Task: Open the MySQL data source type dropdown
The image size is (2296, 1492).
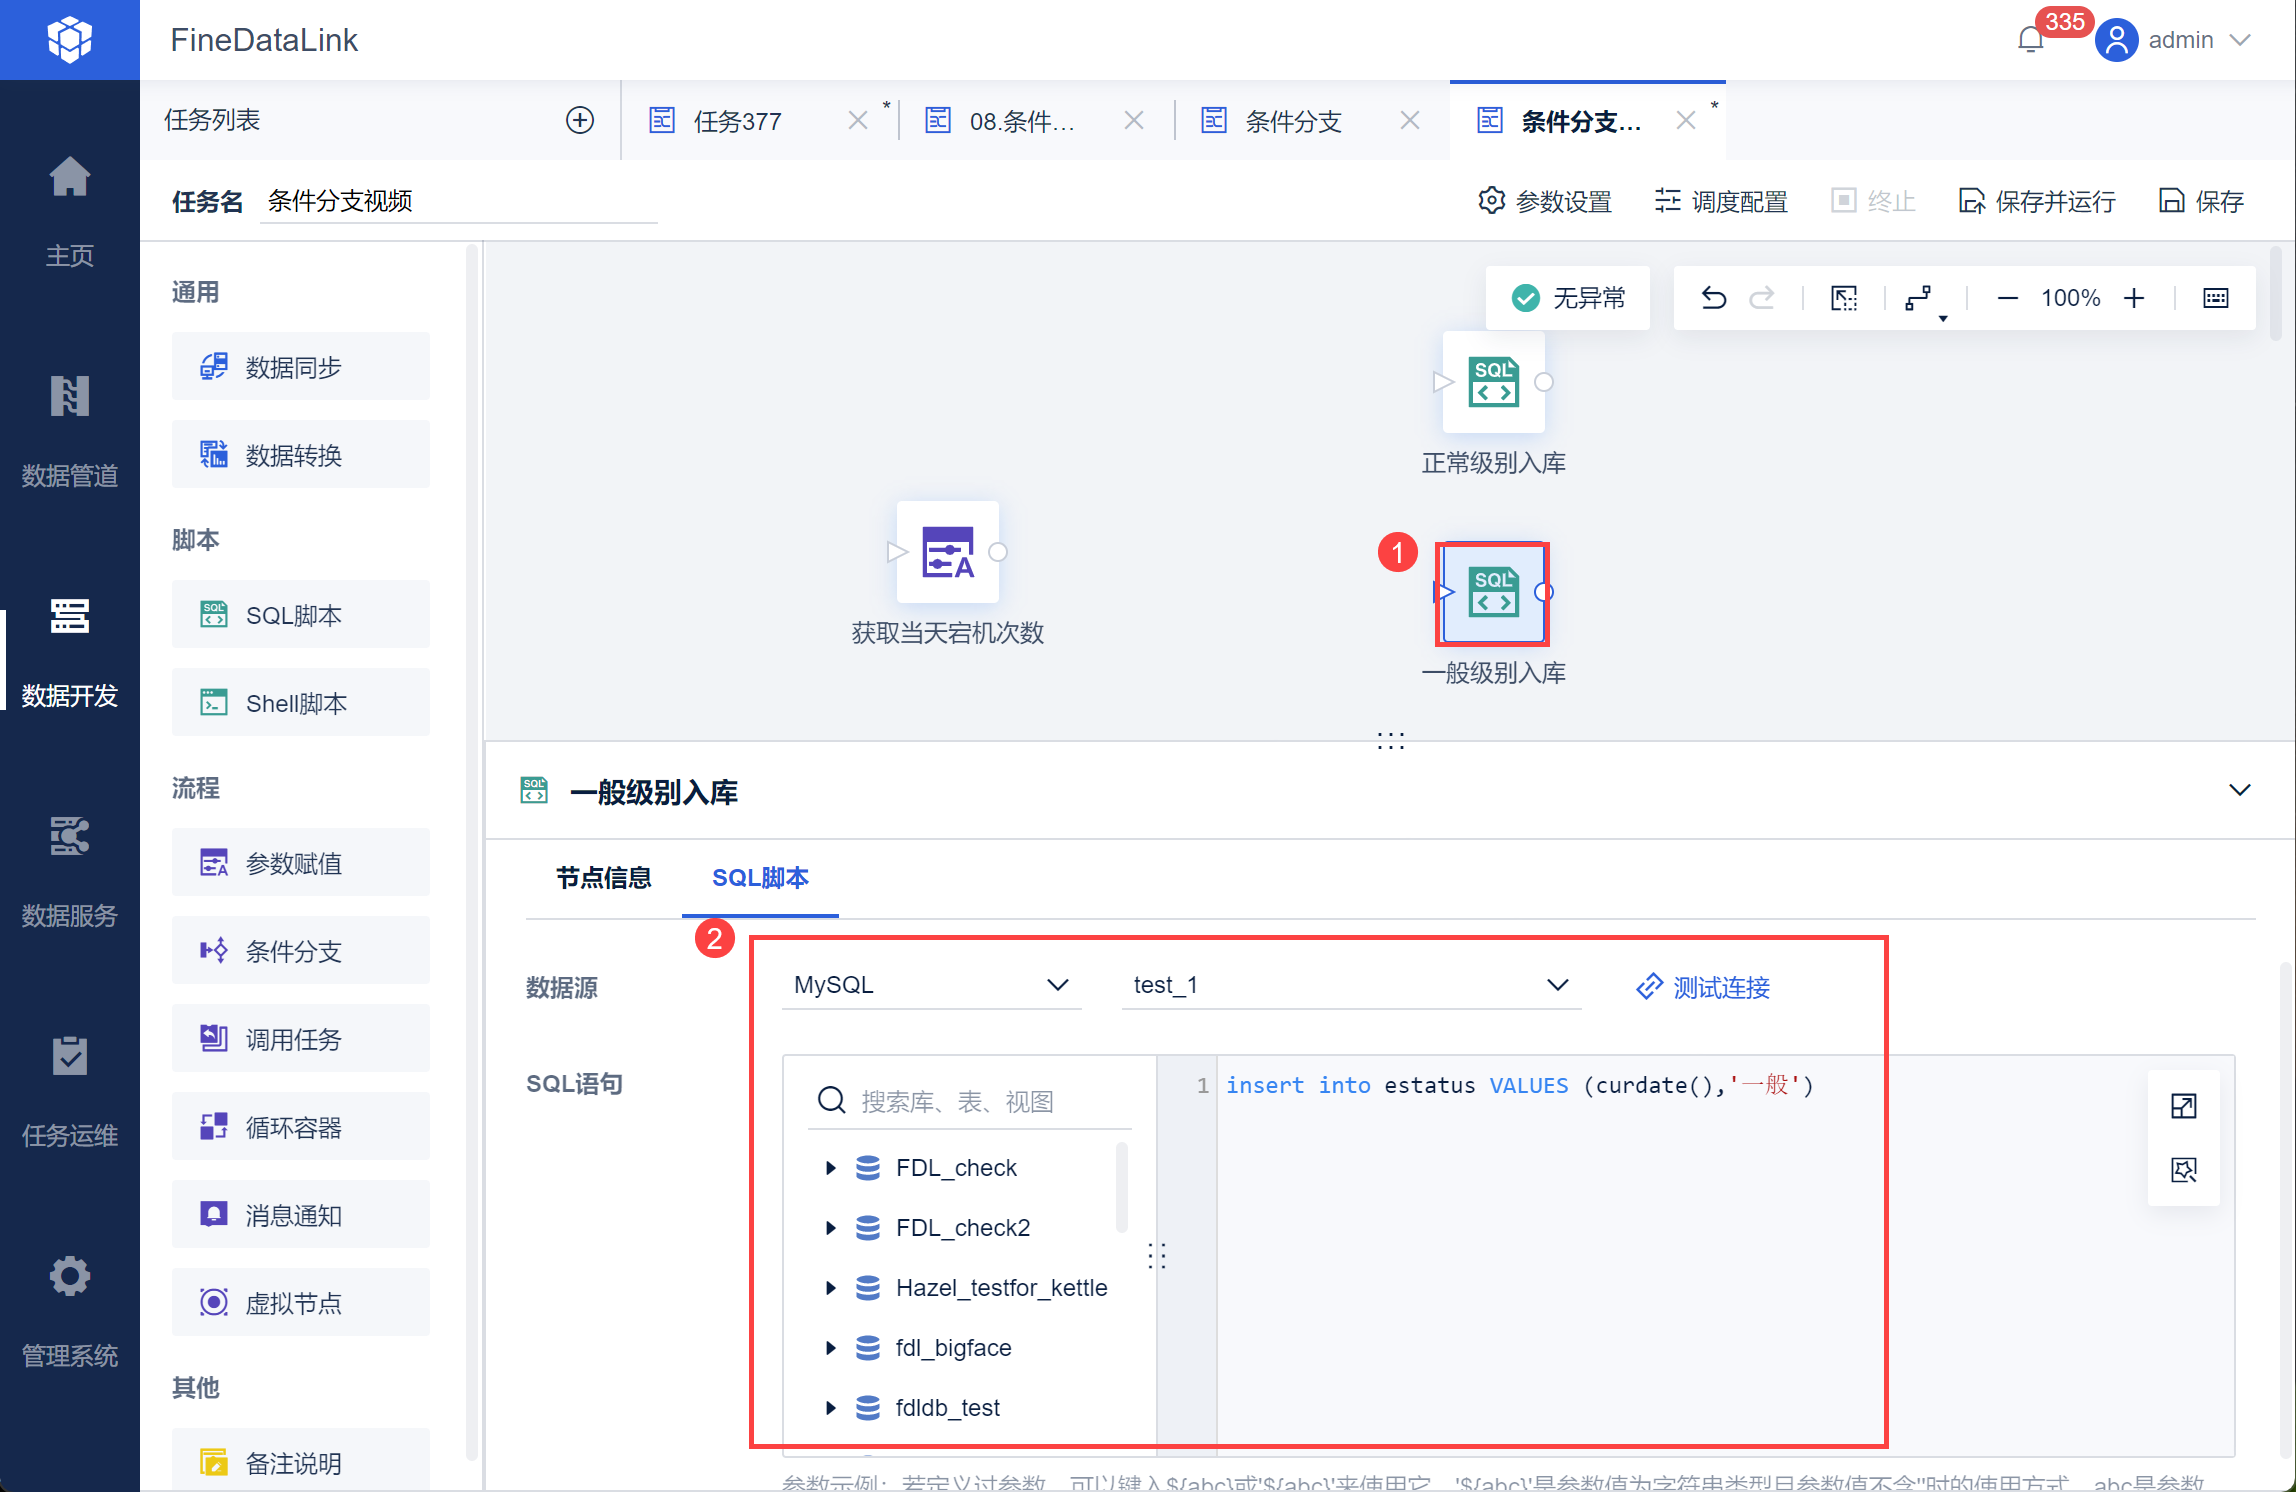Action: (x=930, y=985)
